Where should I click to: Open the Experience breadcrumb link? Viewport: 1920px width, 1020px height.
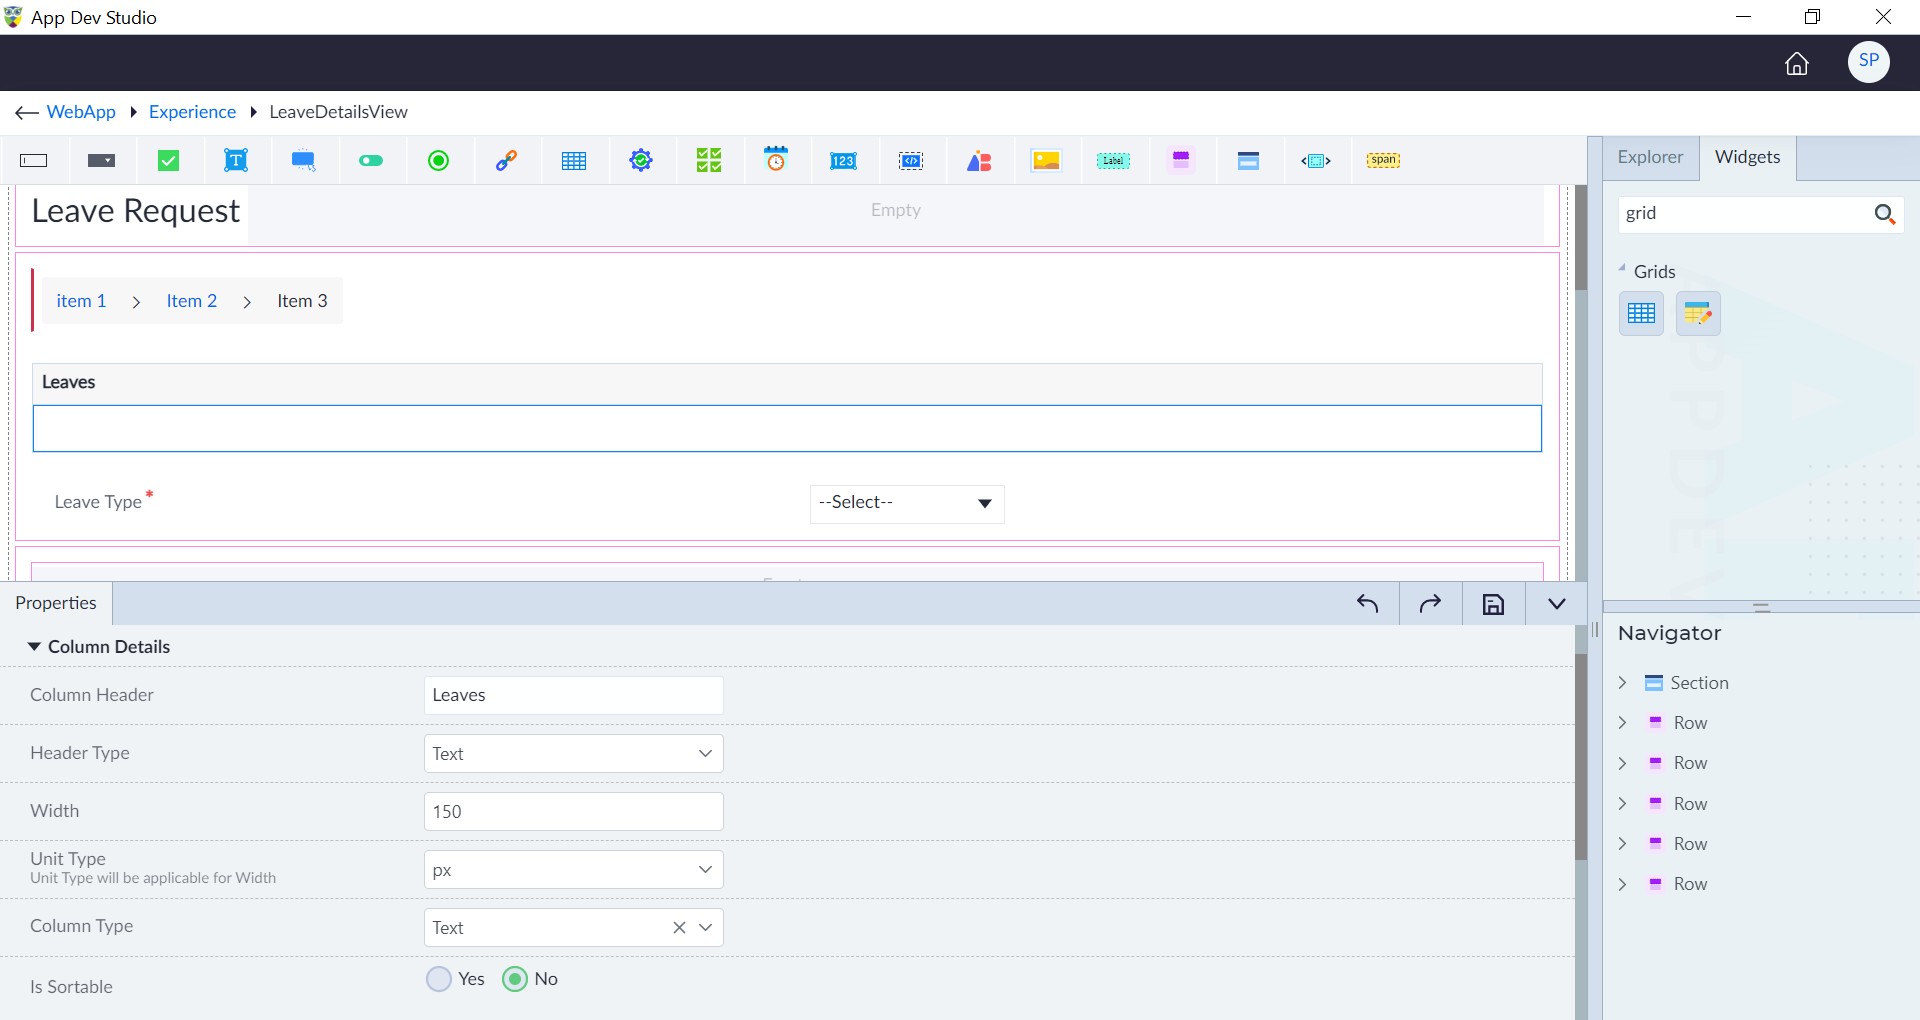(192, 112)
